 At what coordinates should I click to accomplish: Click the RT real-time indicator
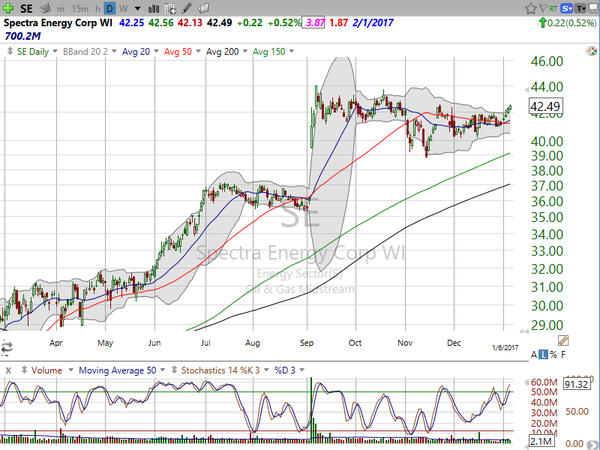coord(553,8)
